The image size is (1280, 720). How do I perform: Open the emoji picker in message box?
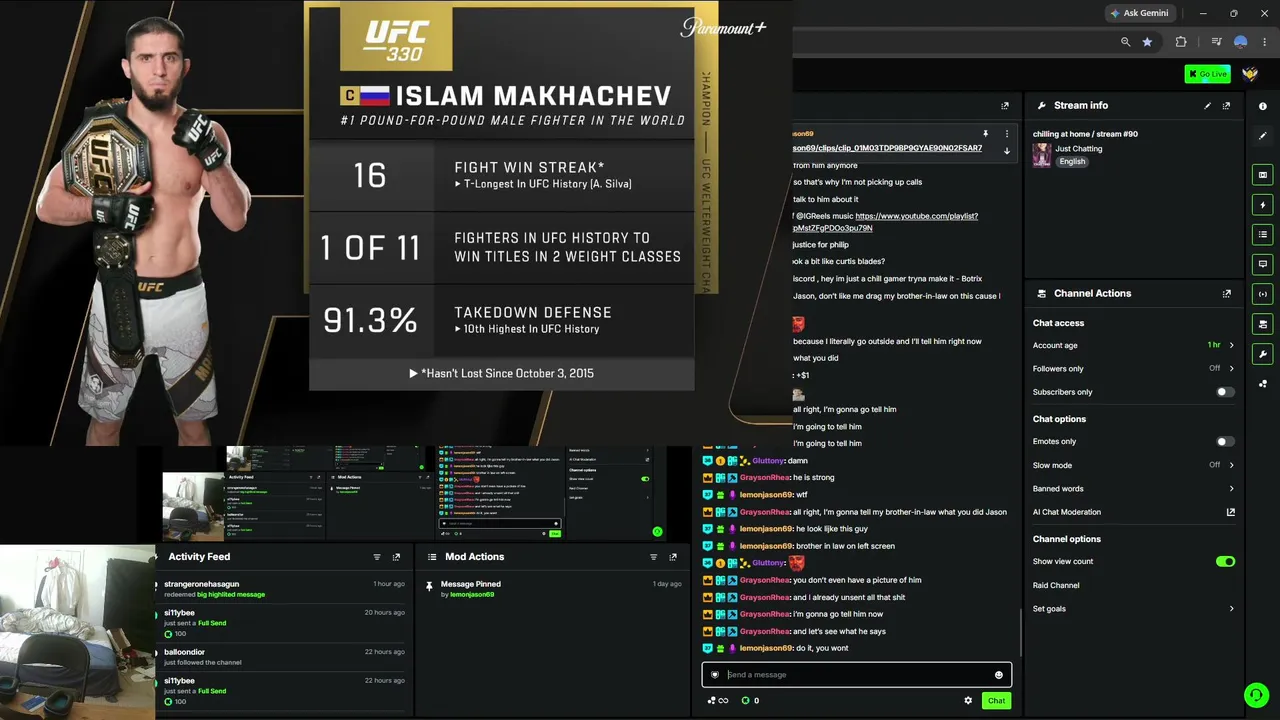click(998, 675)
